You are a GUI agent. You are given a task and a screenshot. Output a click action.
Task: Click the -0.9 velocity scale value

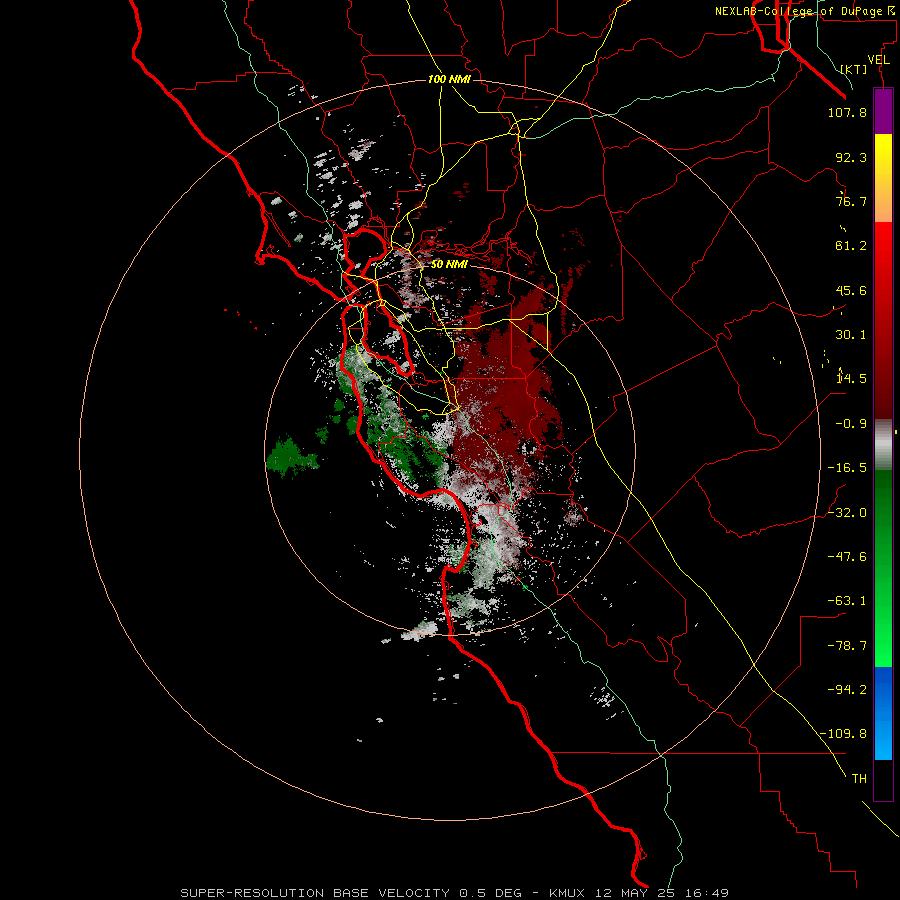coord(851,424)
